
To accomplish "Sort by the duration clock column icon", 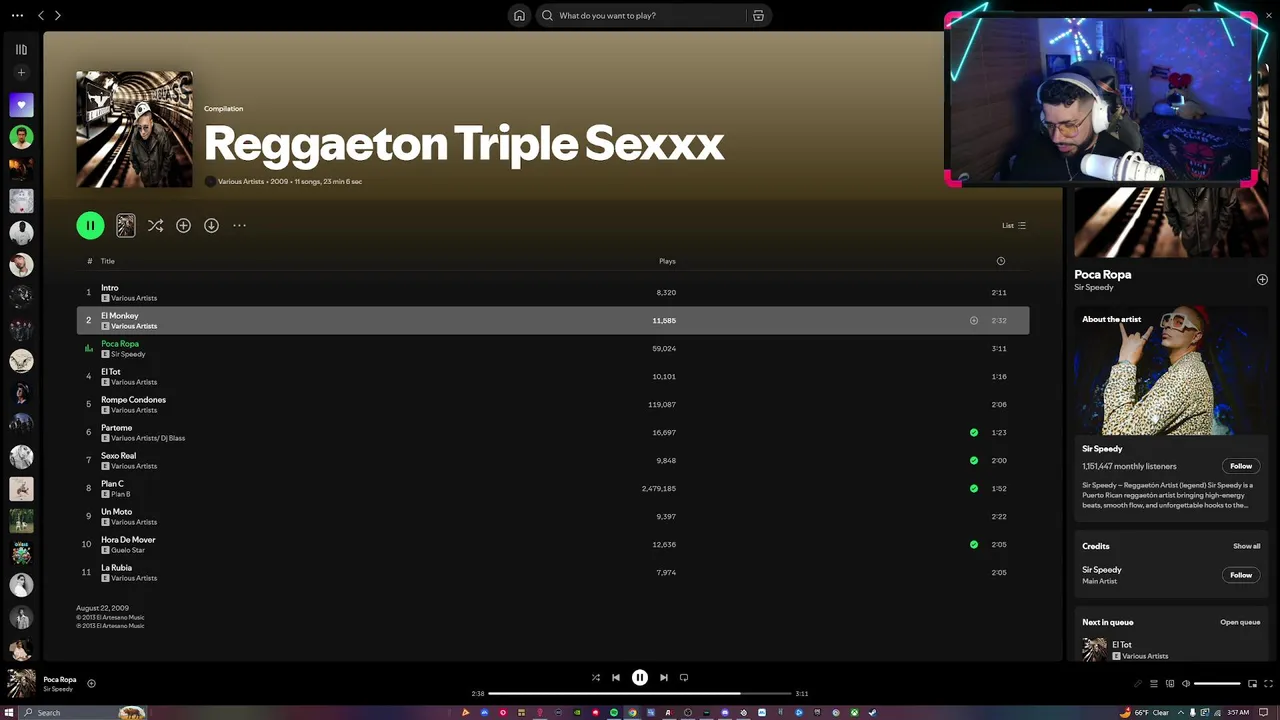I will pyautogui.click(x=1000, y=261).
